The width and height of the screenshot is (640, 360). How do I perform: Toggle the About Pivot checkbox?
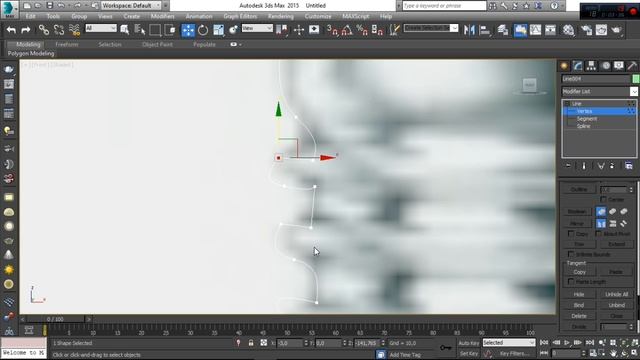[x=599, y=233]
